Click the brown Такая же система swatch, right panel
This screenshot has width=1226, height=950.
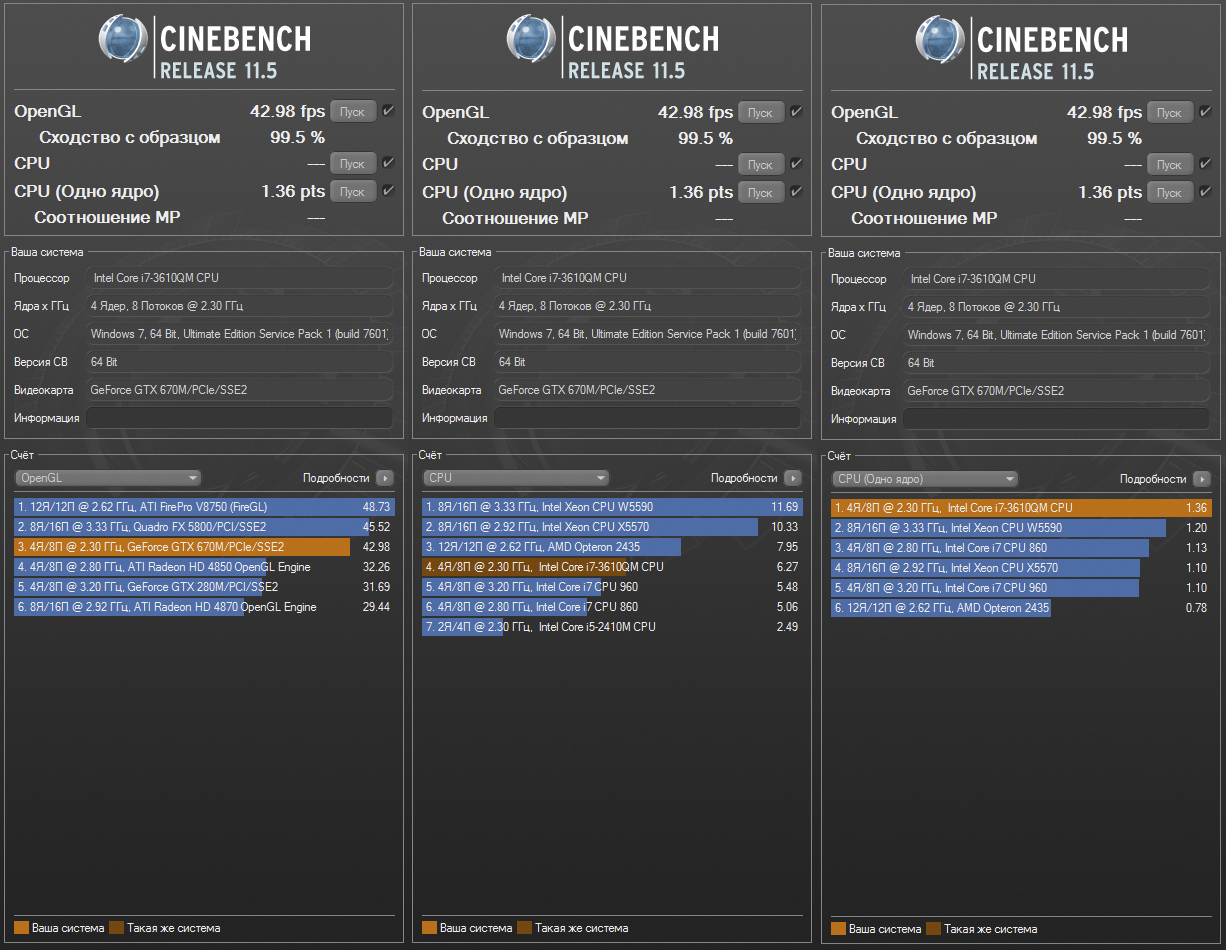[x=933, y=929]
